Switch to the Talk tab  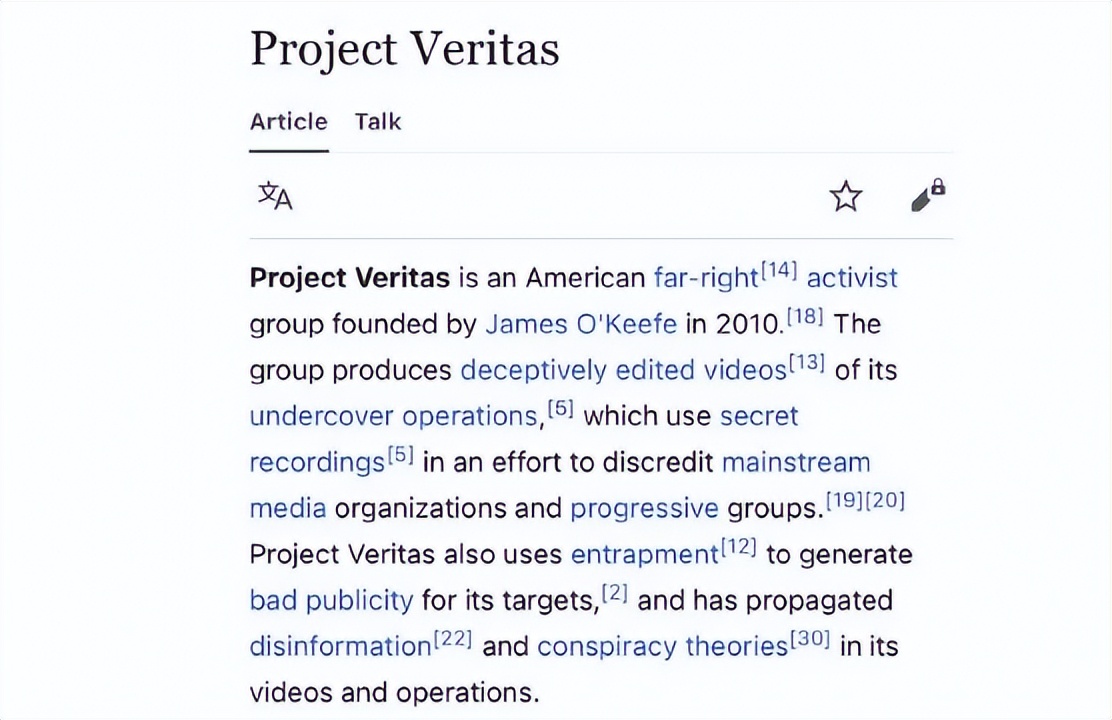377,122
